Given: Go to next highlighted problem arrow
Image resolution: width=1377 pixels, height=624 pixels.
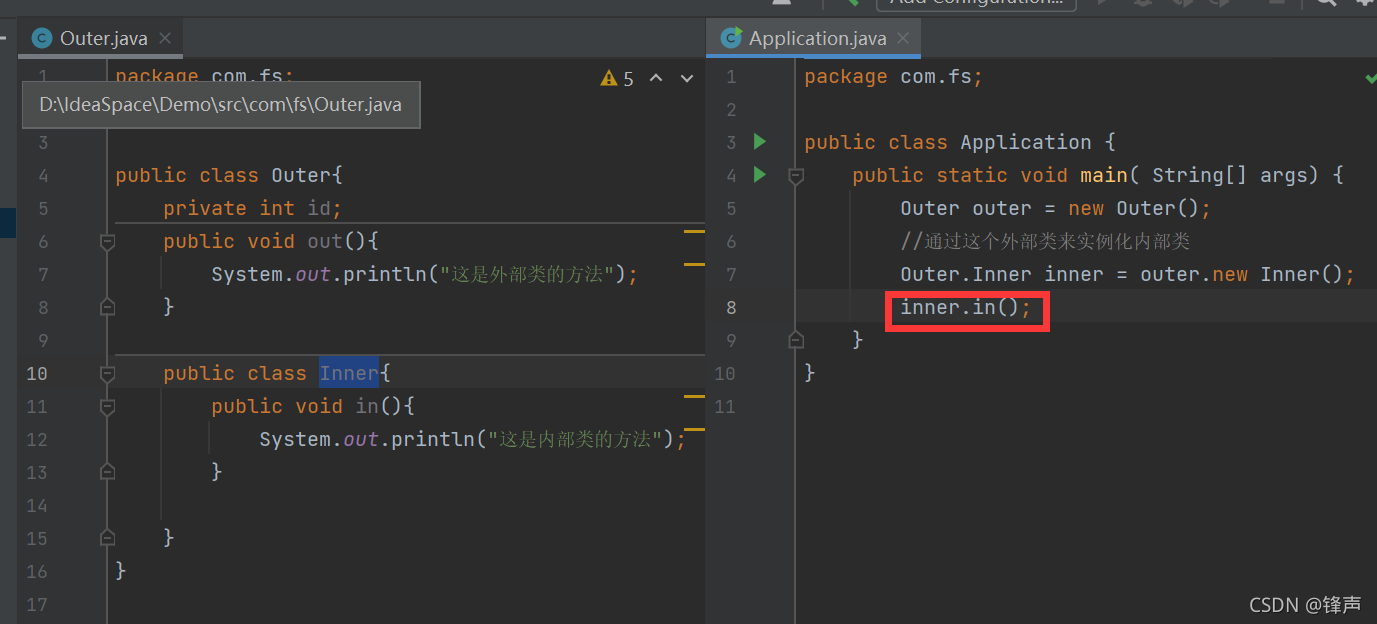Looking at the screenshot, I should click(687, 78).
